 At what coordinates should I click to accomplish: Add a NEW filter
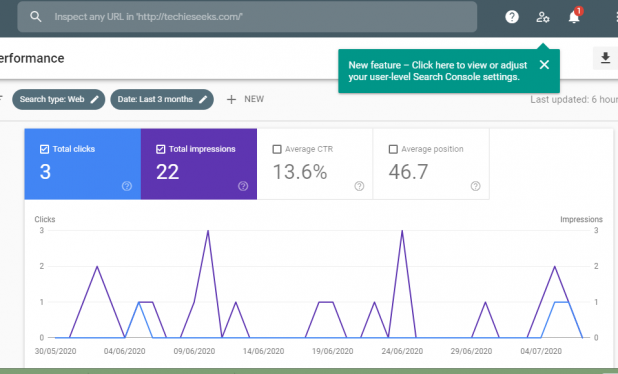[x=245, y=99]
